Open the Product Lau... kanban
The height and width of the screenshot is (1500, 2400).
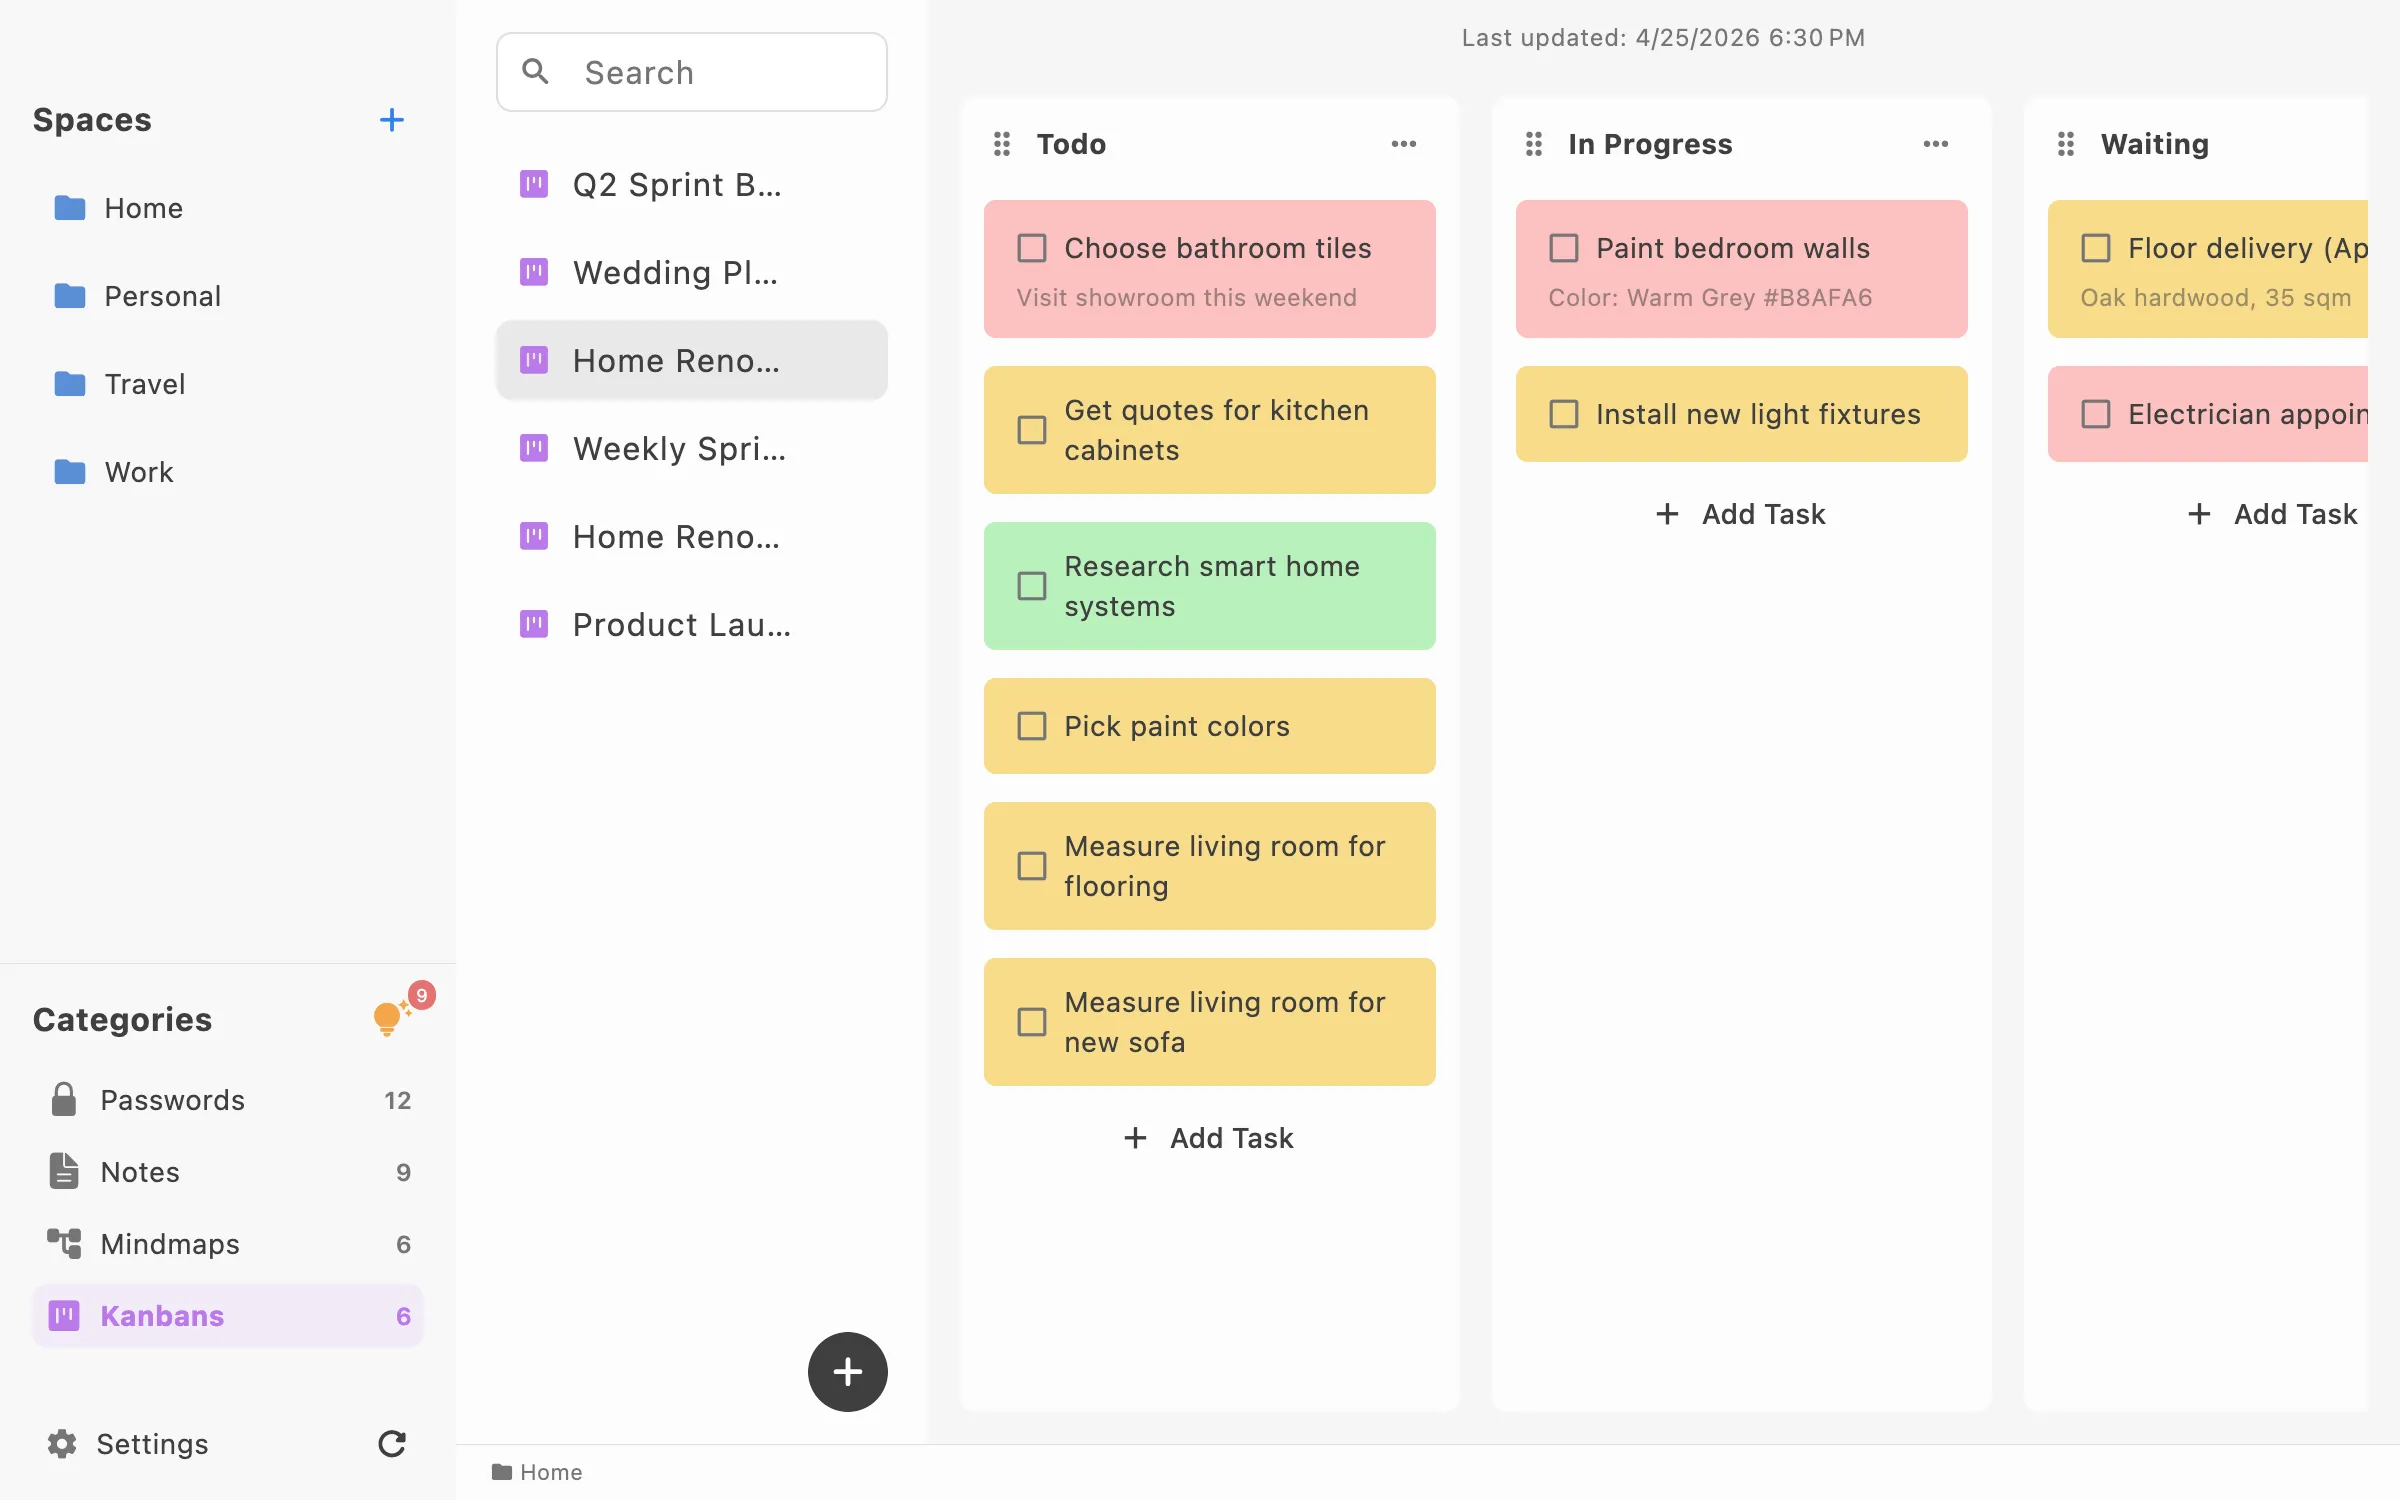pyautogui.click(x=692, y=624)
